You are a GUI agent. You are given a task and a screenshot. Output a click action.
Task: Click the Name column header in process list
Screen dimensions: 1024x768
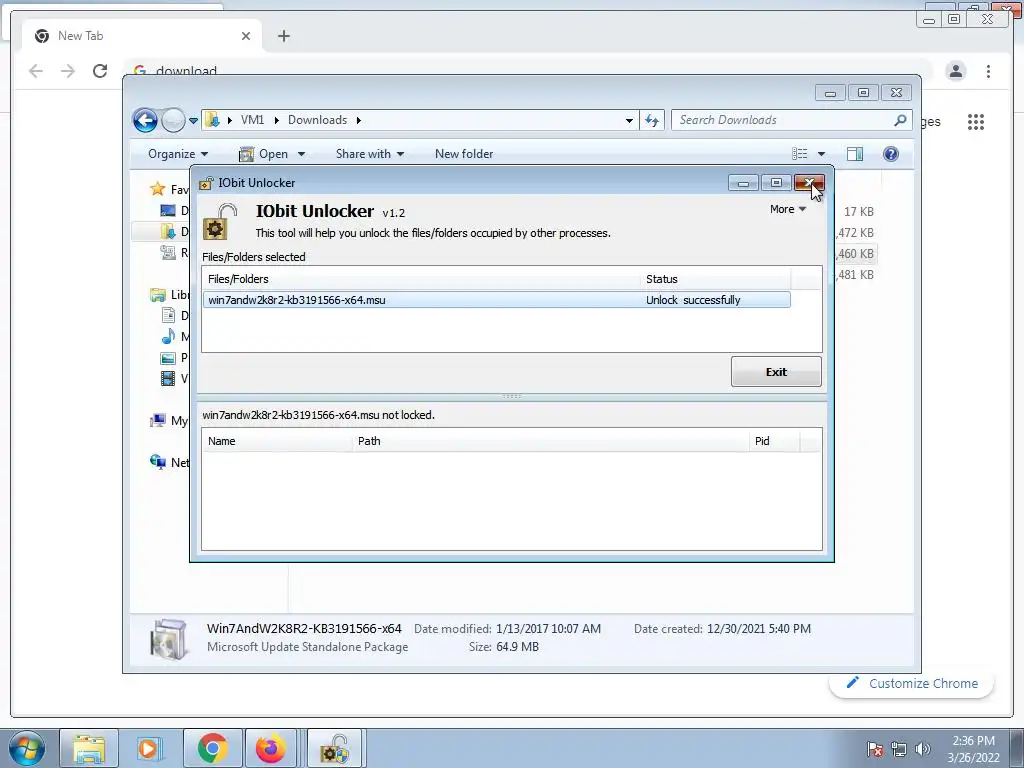278,441
